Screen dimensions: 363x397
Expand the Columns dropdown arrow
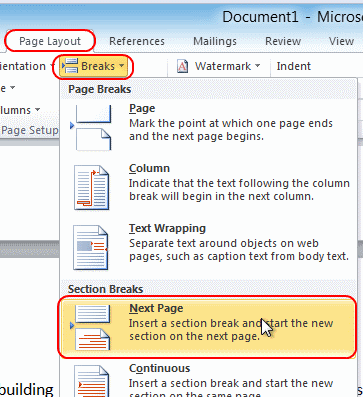pos(37,110)
